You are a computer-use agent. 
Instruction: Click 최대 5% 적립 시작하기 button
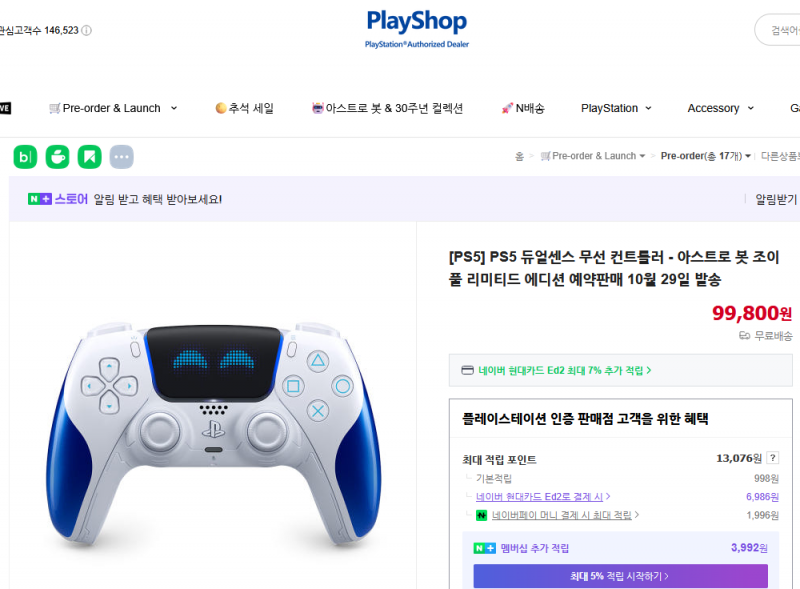620,576
